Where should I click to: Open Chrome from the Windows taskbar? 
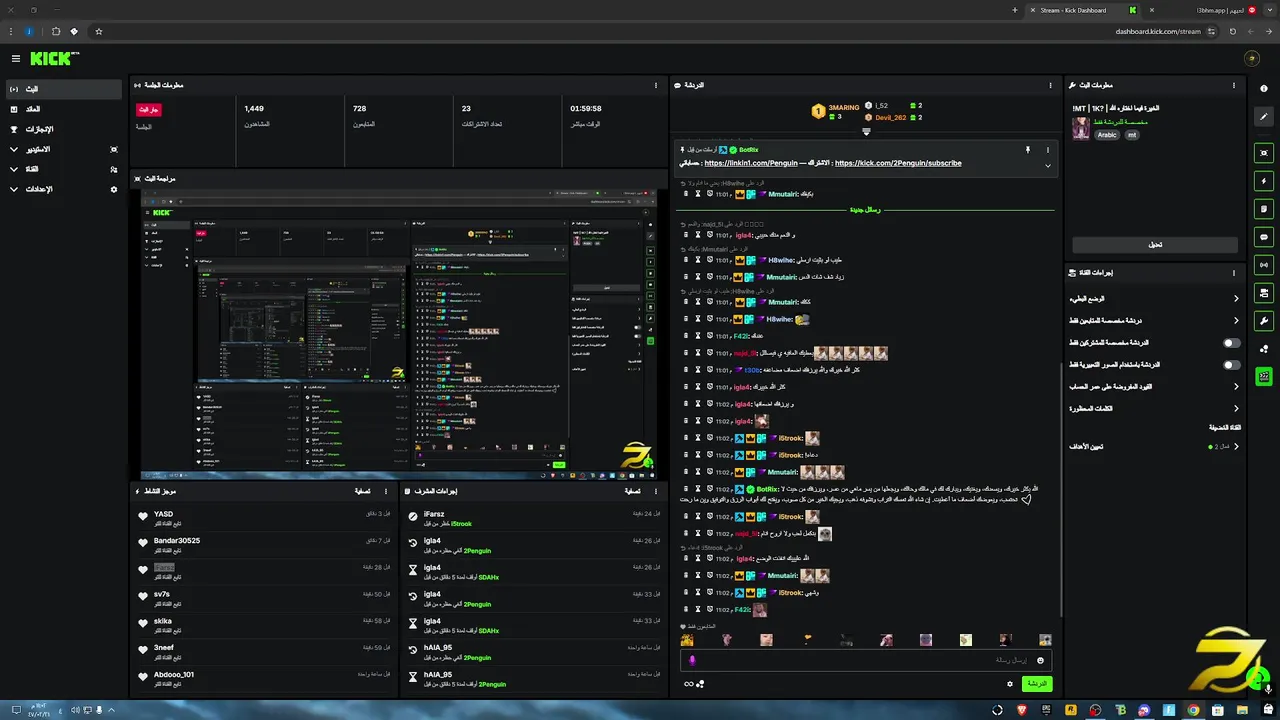click(1193, 710)
